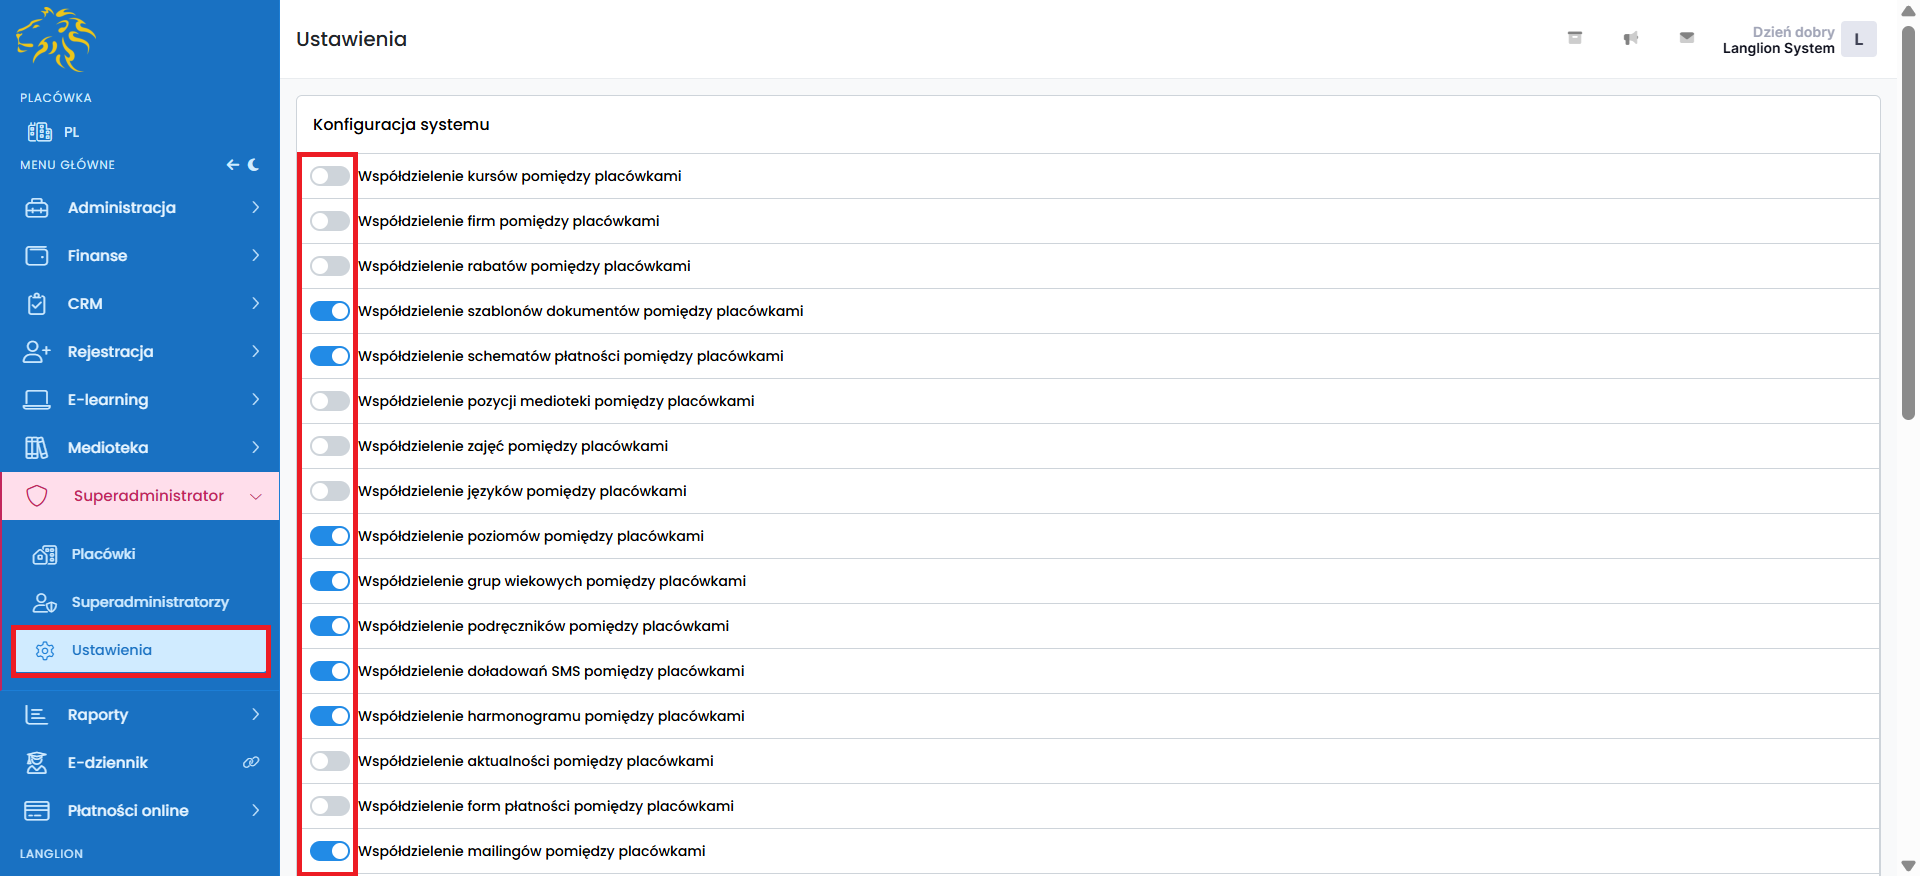1920x876 pixels.
Task: Open the megaphone announcements icon
Action: (x=1630, y=38)
